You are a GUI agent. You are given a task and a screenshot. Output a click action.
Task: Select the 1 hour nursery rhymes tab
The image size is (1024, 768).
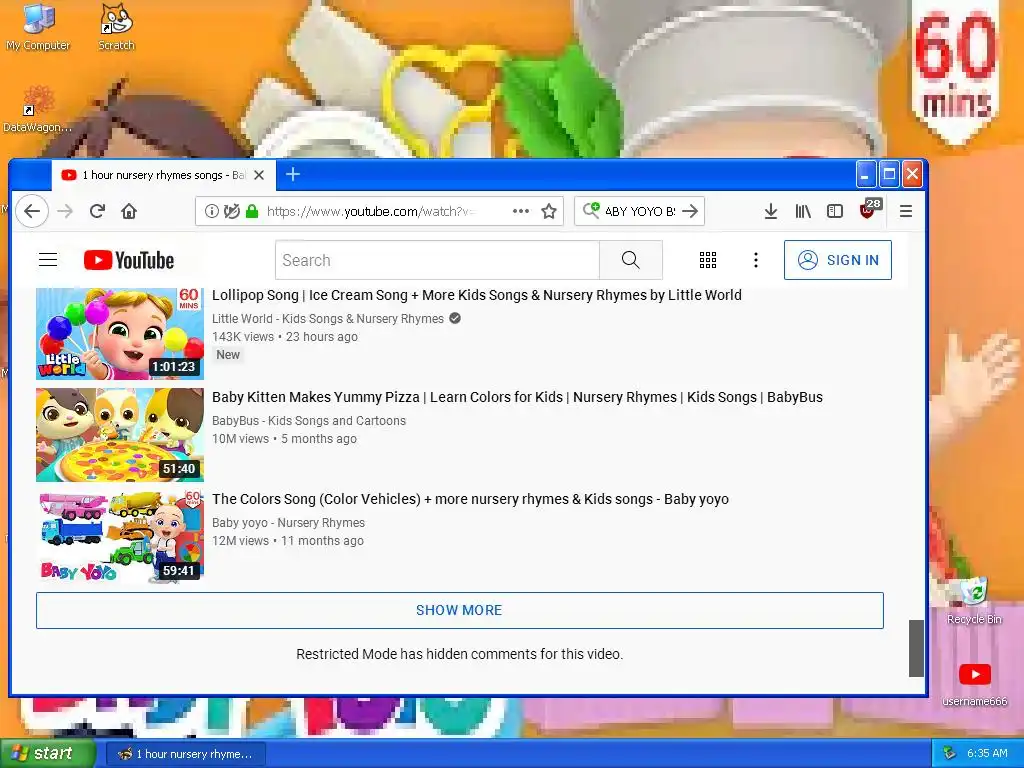[x=163, y=175]
